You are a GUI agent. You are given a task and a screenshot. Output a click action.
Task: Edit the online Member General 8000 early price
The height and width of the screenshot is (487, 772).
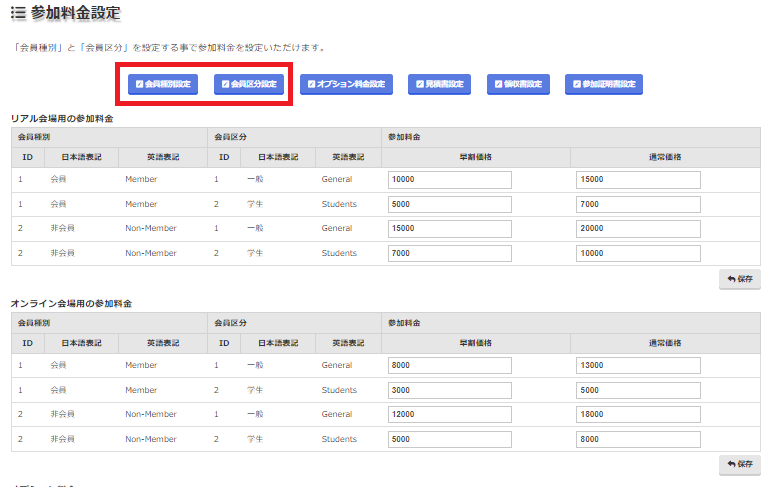(x=450, y=365)
